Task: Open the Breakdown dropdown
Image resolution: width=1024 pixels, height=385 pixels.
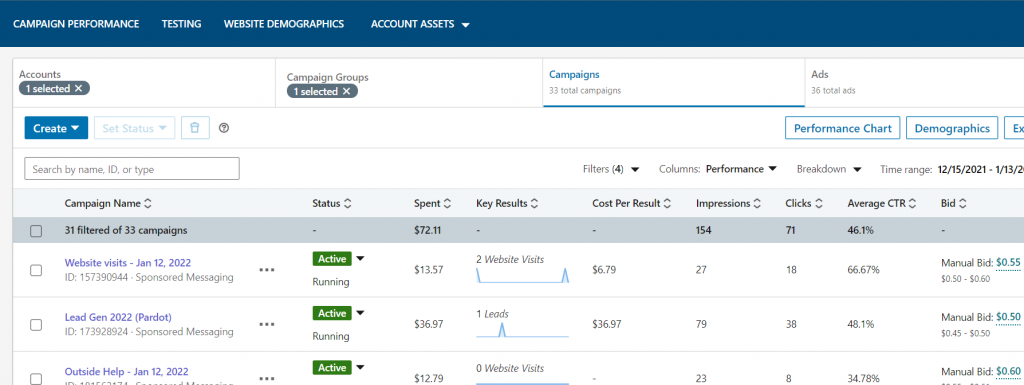Action: (x=829, y=169)
